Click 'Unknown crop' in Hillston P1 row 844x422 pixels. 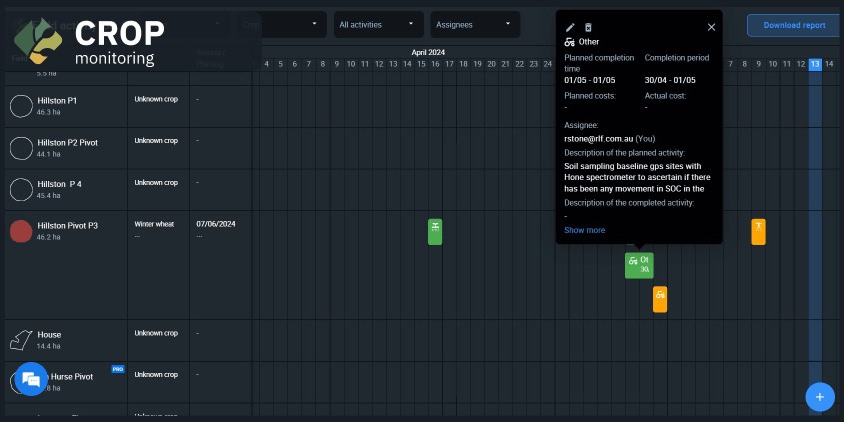pos(156,99)
